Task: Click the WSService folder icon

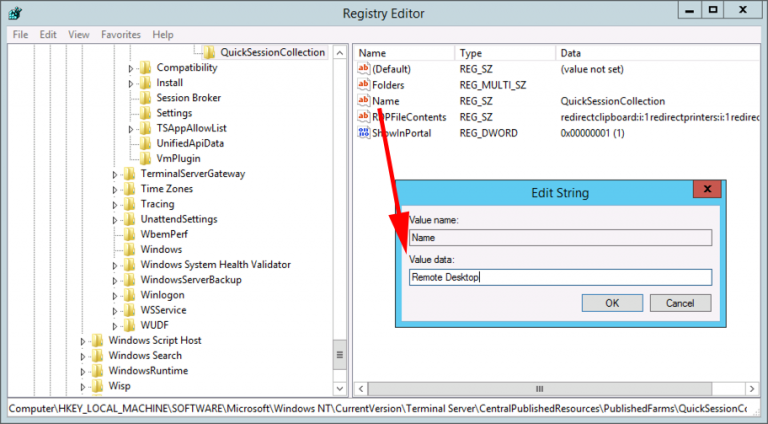Action: pyautogui.click(x=129, y=310)
